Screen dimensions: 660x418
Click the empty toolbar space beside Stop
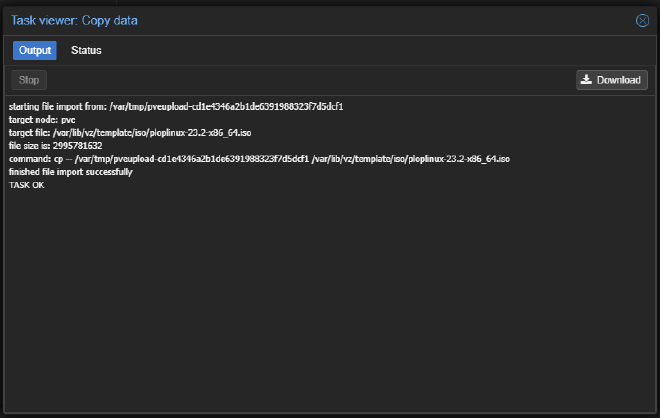(x=300, y=80)
